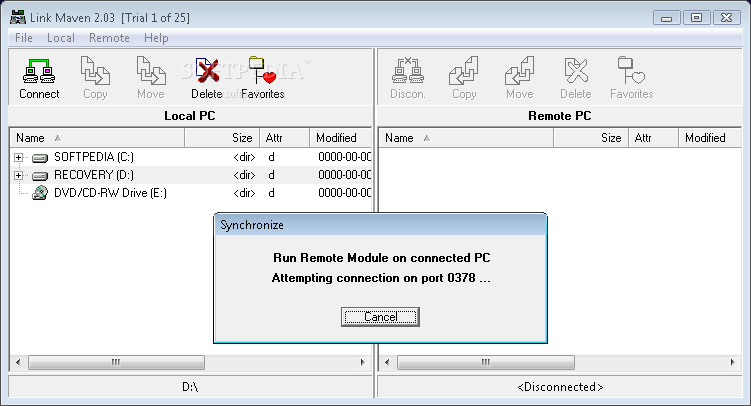Expand the SOFTPEDIA (C:) tree node
Image resolution: width=751 pixels, height=406 pixels.
click(x=18, y=158)
